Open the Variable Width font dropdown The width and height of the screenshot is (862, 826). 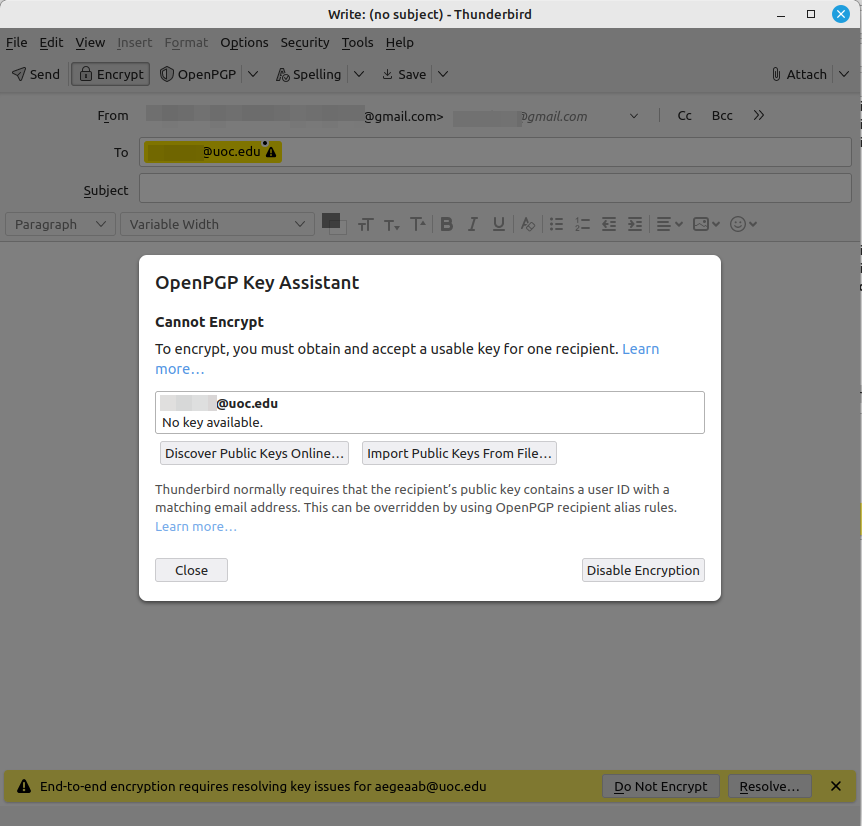click(217, 224)
